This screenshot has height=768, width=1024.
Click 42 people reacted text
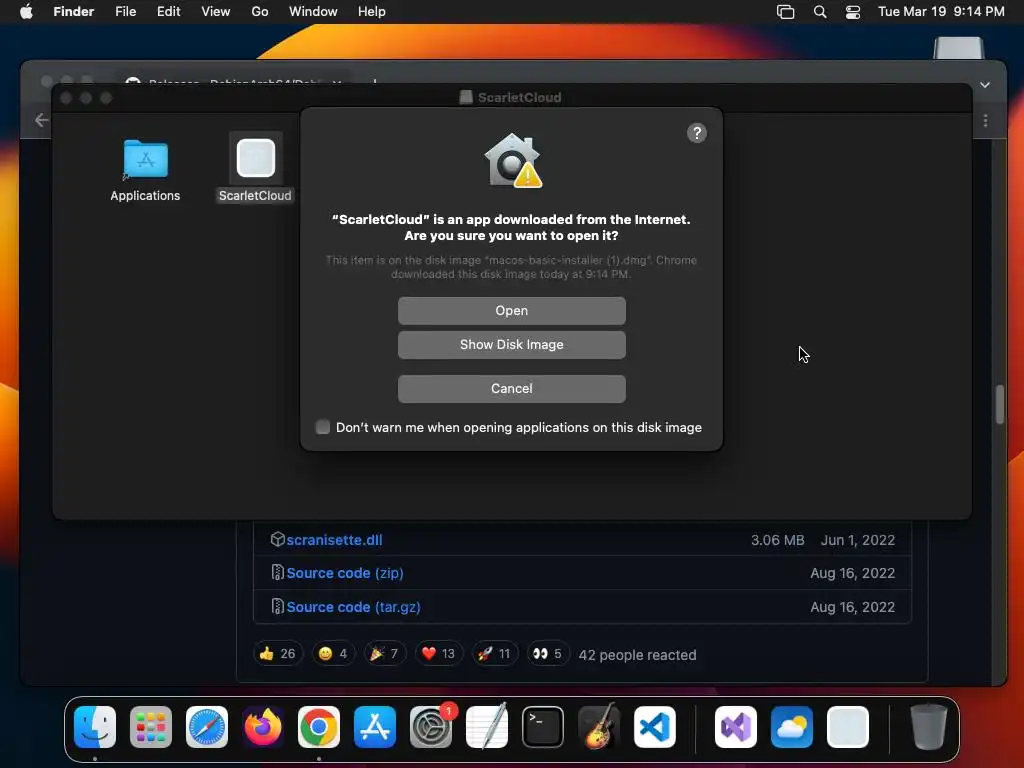637,655
